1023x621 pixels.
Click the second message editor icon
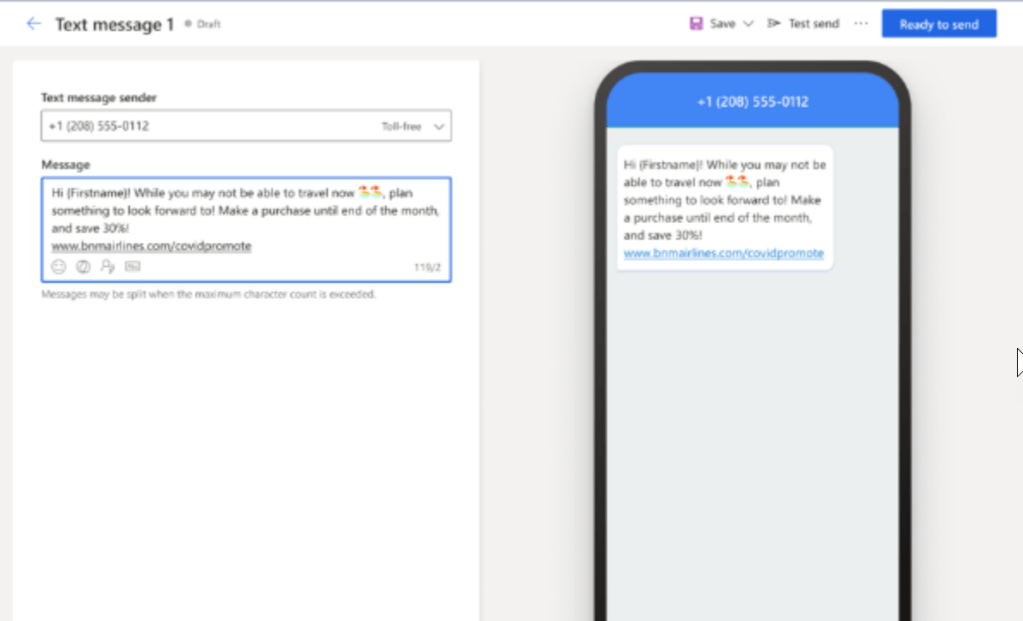click(x=84, y=267)
